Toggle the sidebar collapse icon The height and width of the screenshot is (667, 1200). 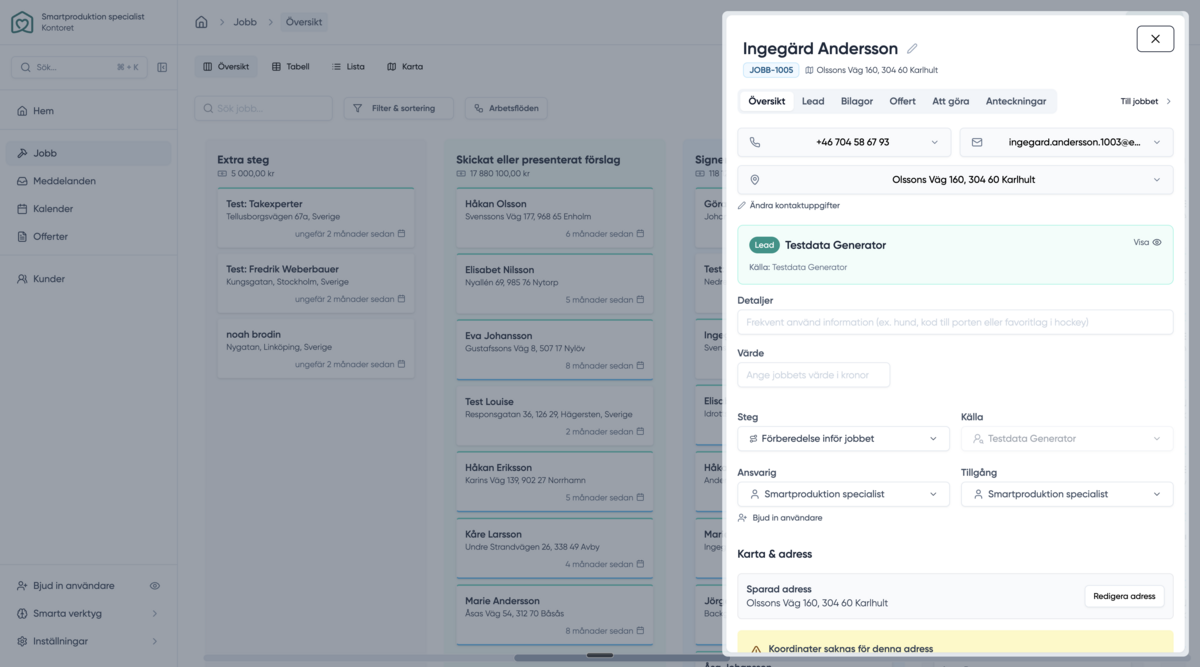(162, 67)
